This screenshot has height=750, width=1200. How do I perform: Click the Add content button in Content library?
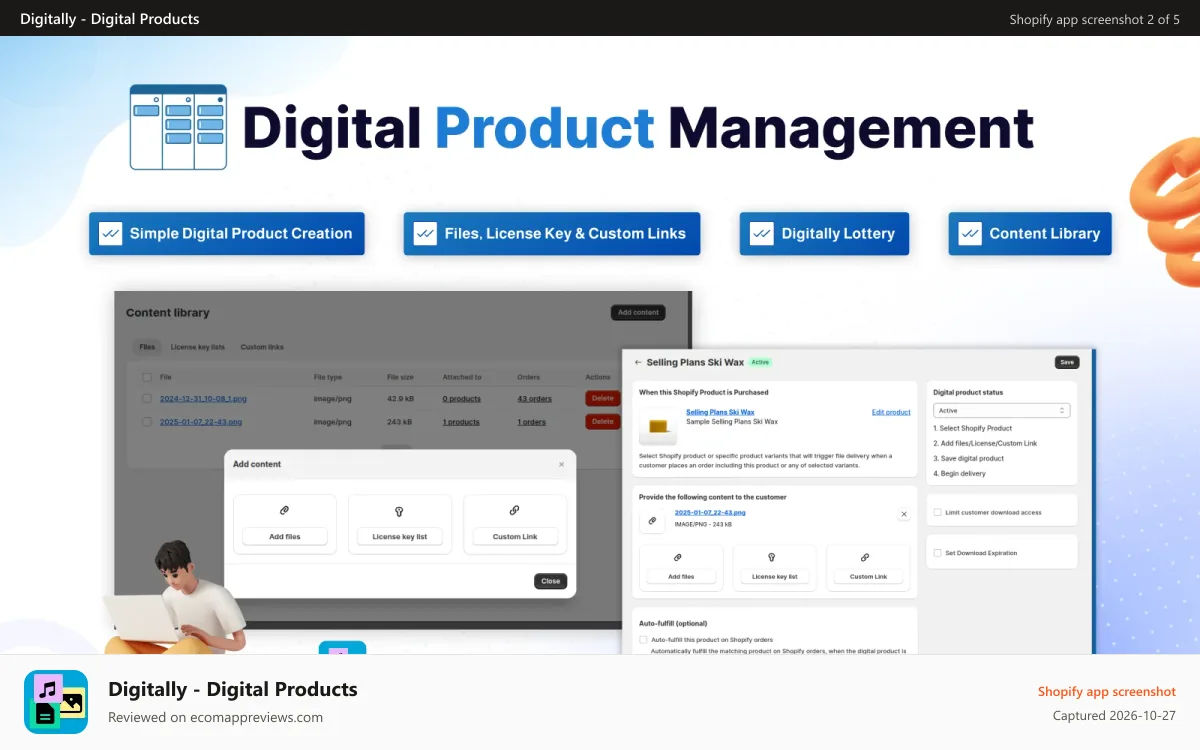click(x=638, y=312)
